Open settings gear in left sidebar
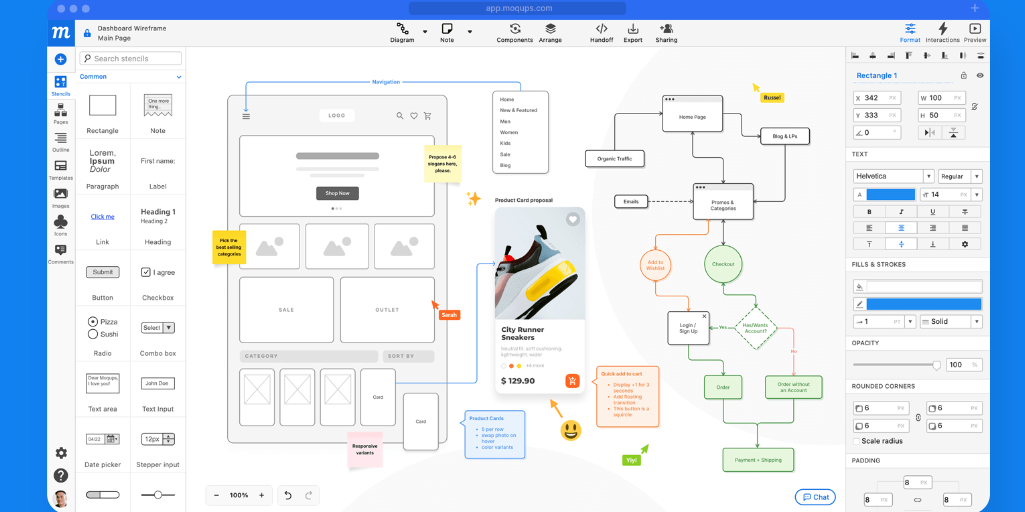Screen dimensions: 1025x512 point(61,453)
